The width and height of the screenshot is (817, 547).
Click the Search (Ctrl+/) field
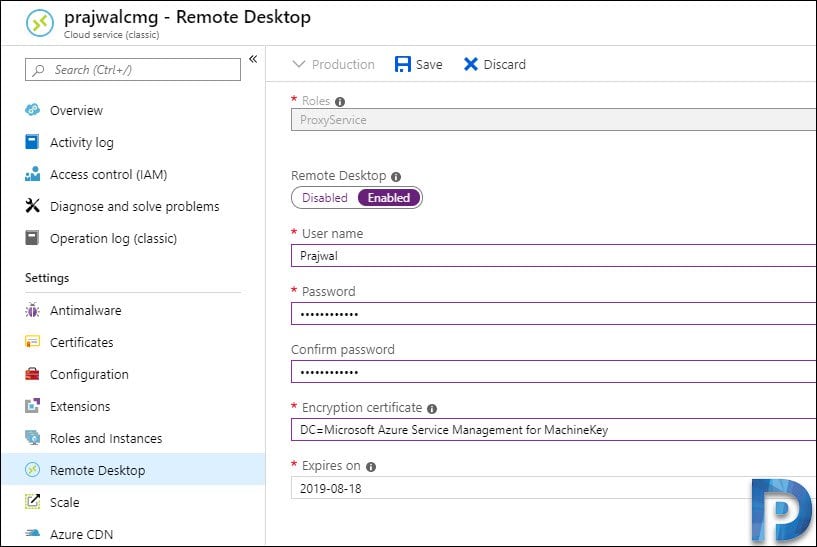(133, 69)
